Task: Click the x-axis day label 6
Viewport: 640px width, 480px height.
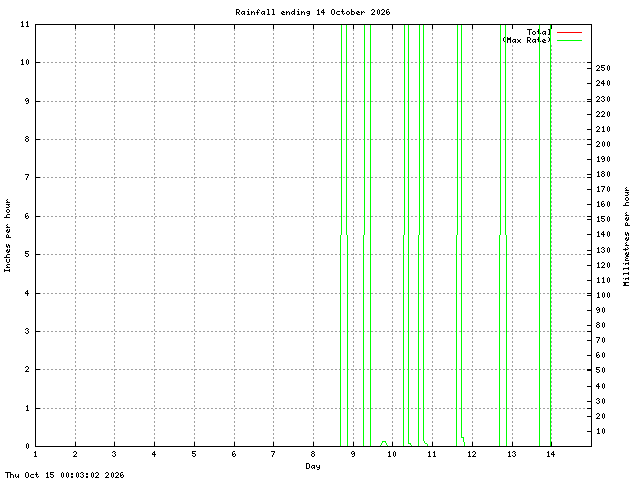Action: pyautogui.click(x=234, y=454)
